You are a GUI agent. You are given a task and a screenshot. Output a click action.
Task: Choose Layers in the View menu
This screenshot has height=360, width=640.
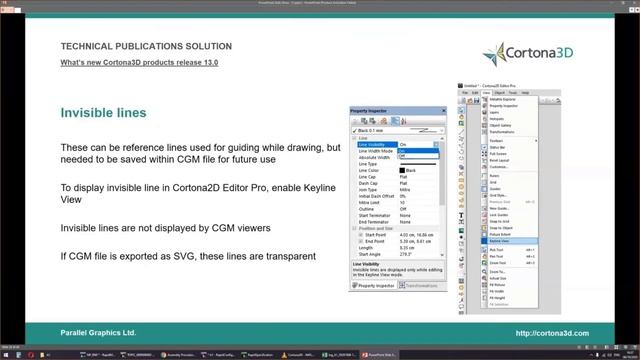pyautogui.click(x=509, y=112)
